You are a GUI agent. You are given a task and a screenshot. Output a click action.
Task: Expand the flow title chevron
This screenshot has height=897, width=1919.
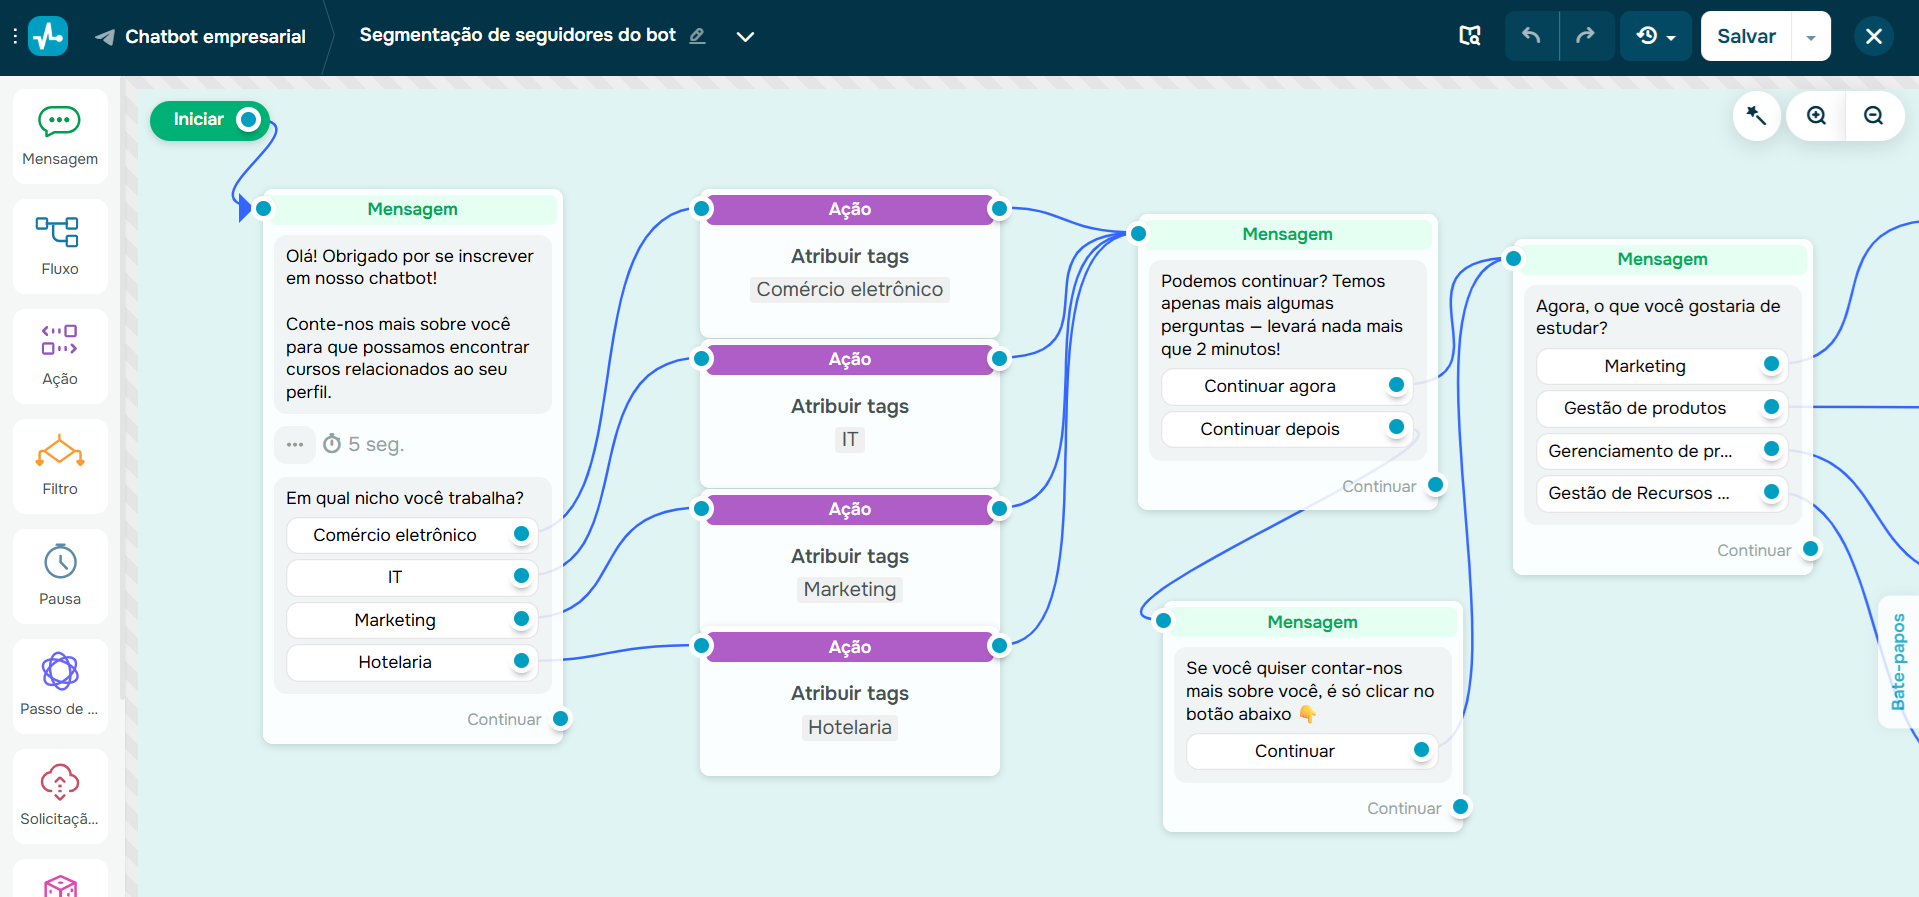(745, 37)
